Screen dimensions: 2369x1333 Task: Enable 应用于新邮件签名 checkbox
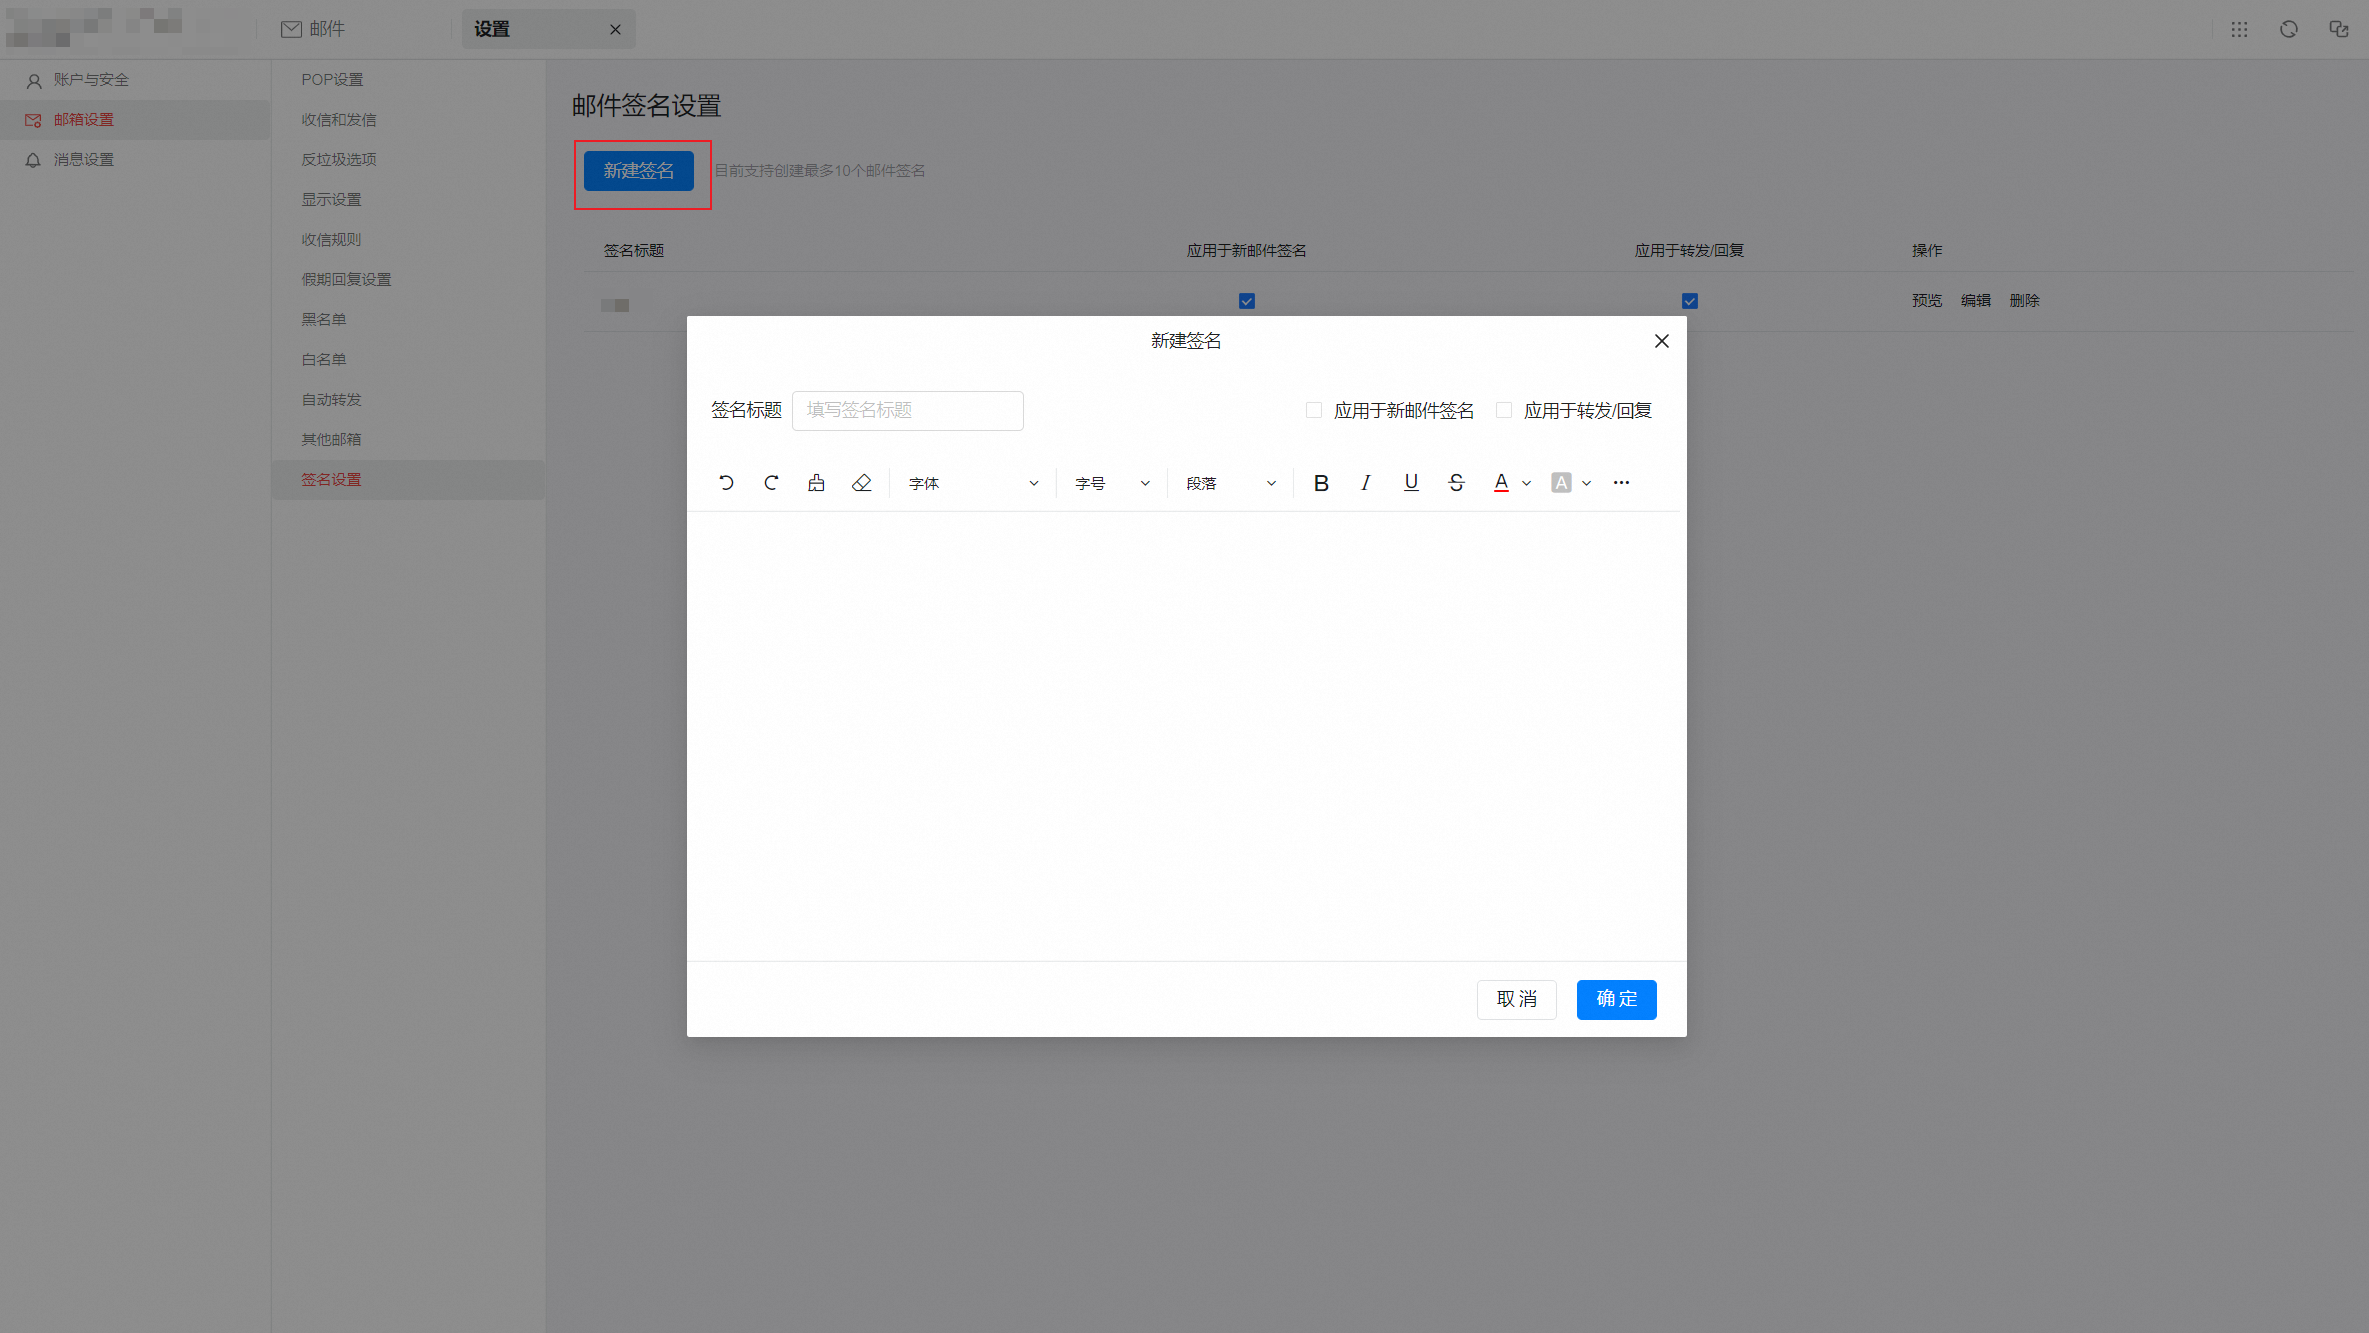click(1313, 410)
